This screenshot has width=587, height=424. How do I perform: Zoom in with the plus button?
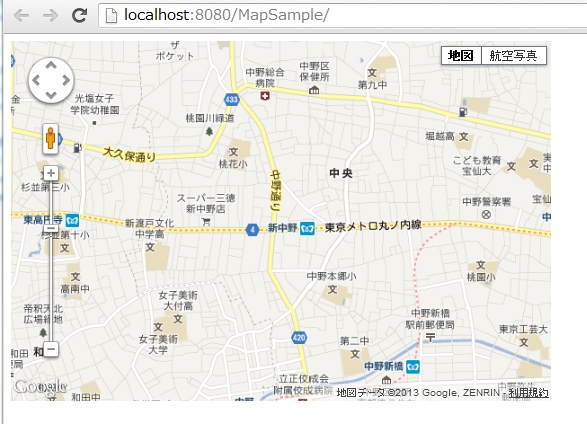click(51, 173)
